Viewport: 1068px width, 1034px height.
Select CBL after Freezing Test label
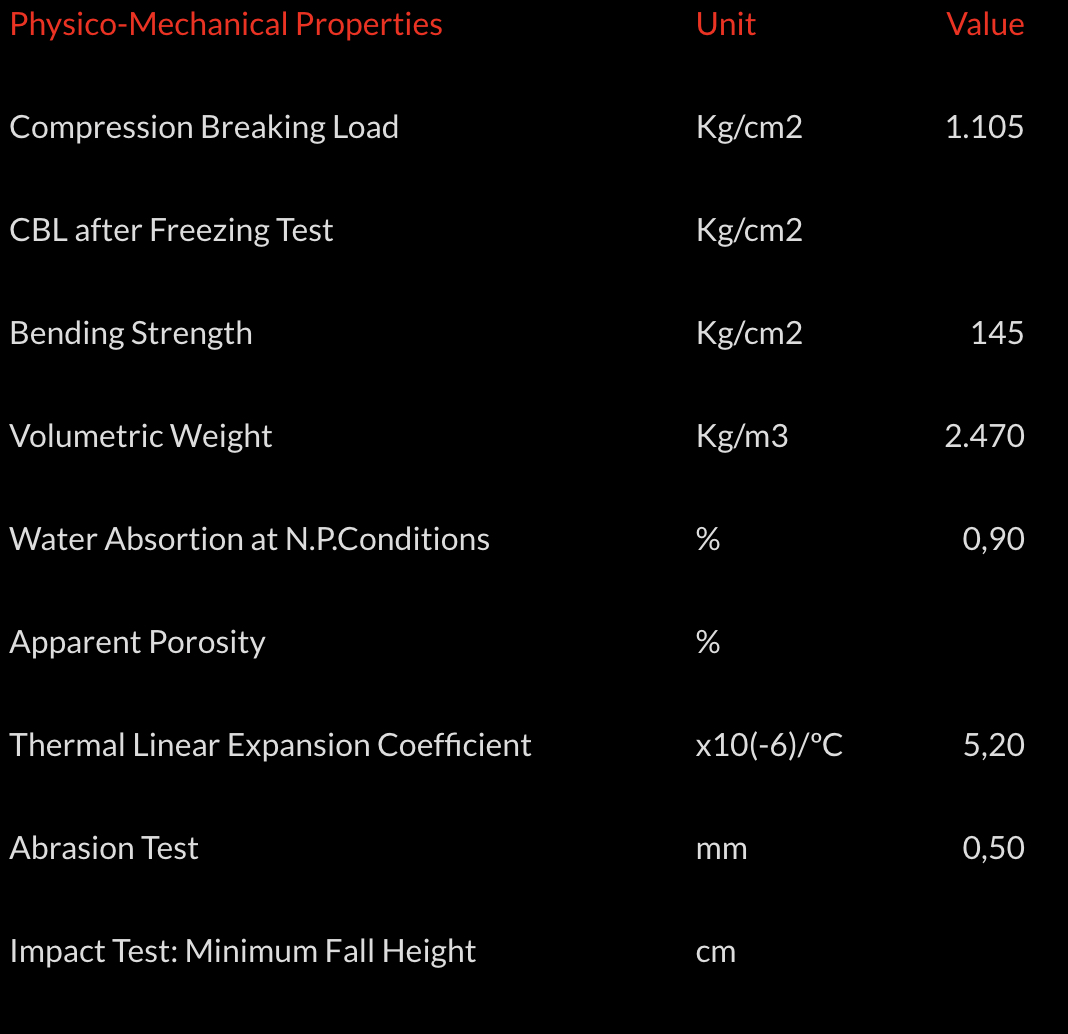(171, 230)
